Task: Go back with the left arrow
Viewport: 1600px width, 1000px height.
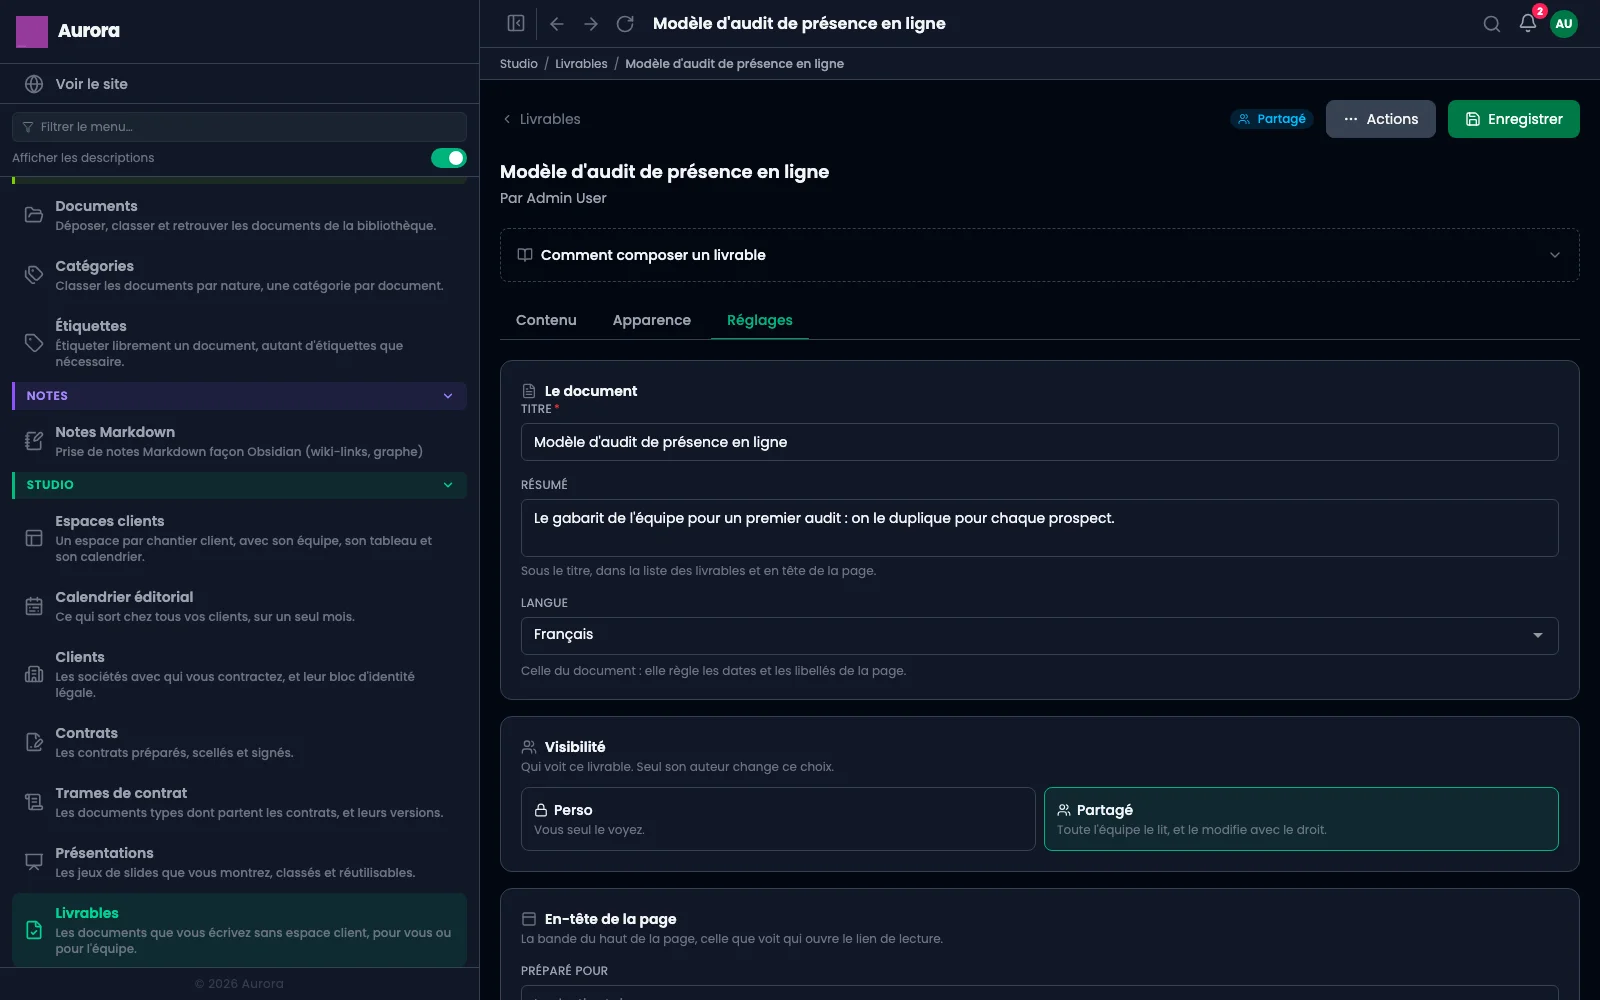Action: [557, 23]
